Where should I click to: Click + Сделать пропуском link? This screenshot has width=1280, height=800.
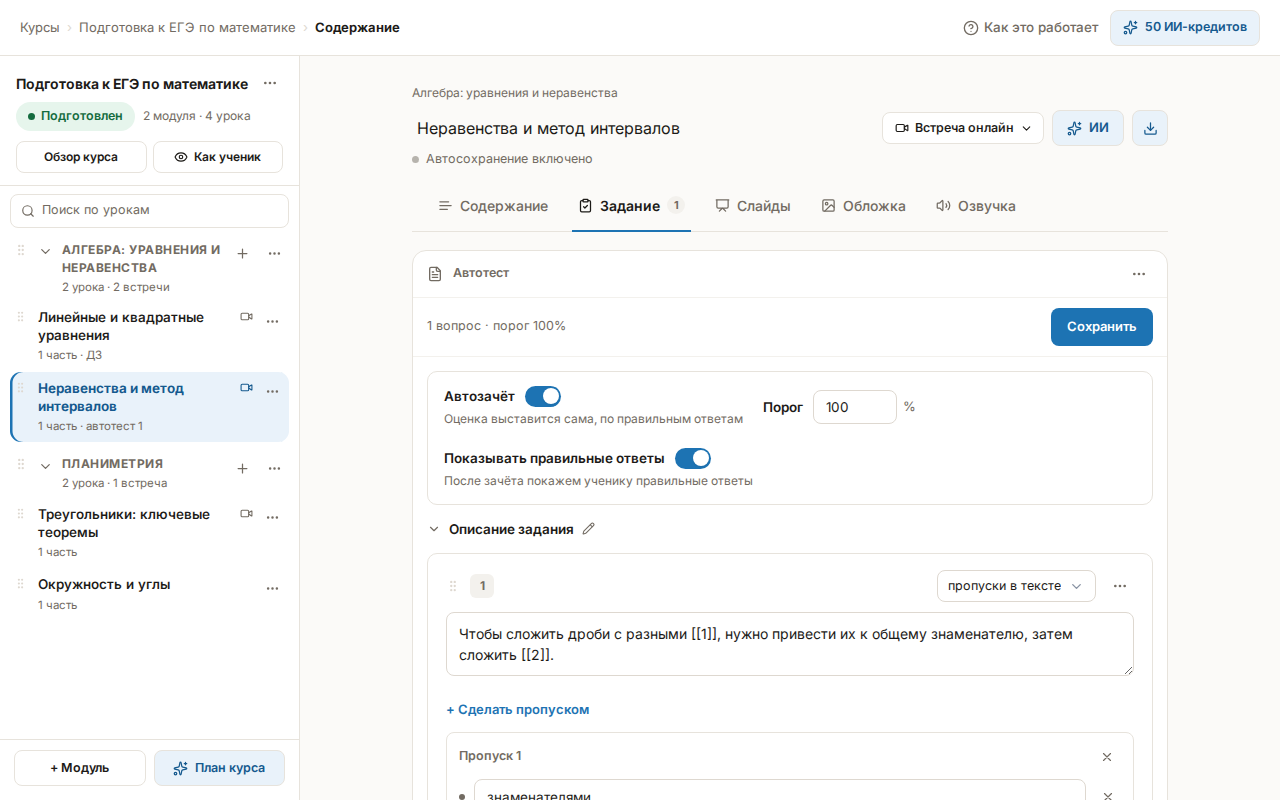pyautogui.click(x=518, y=710)
